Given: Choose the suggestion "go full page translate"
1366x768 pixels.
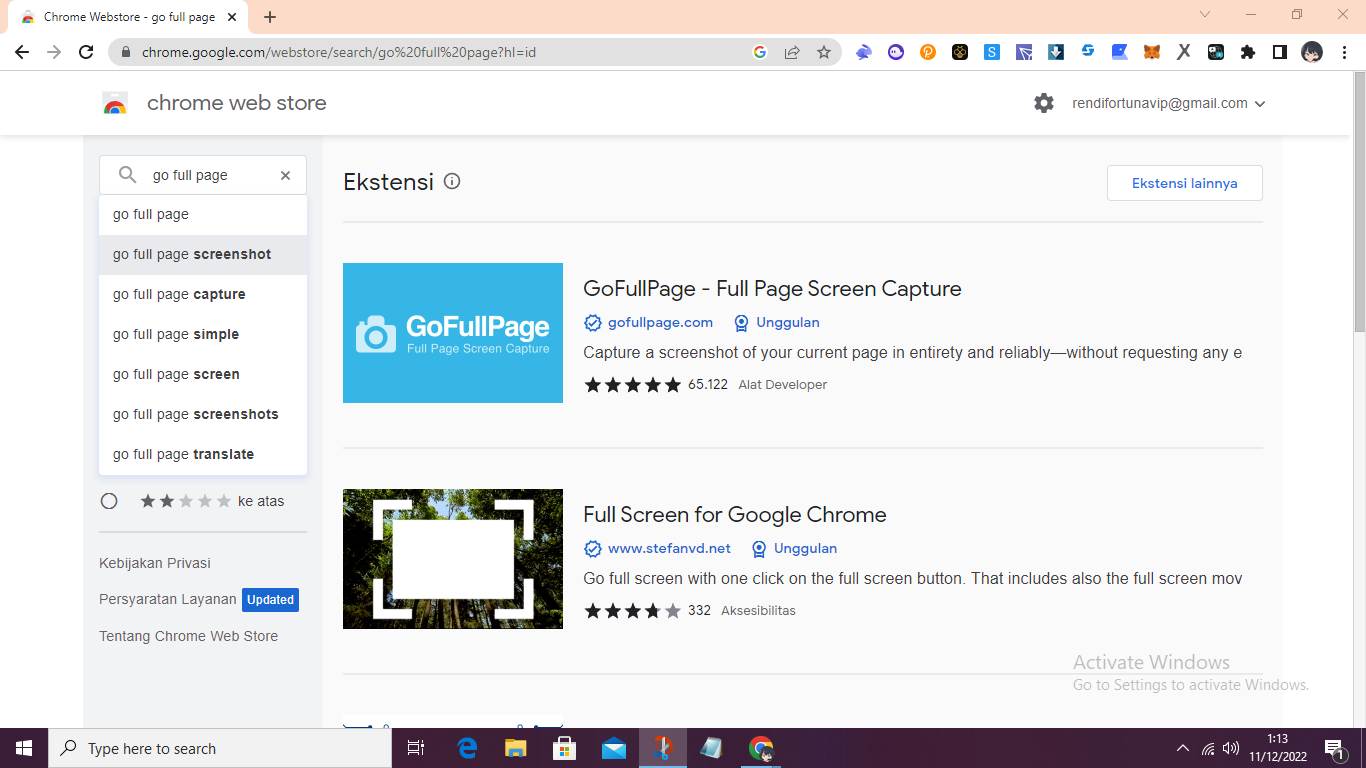Looking at the screenshot, I should 203,454.
